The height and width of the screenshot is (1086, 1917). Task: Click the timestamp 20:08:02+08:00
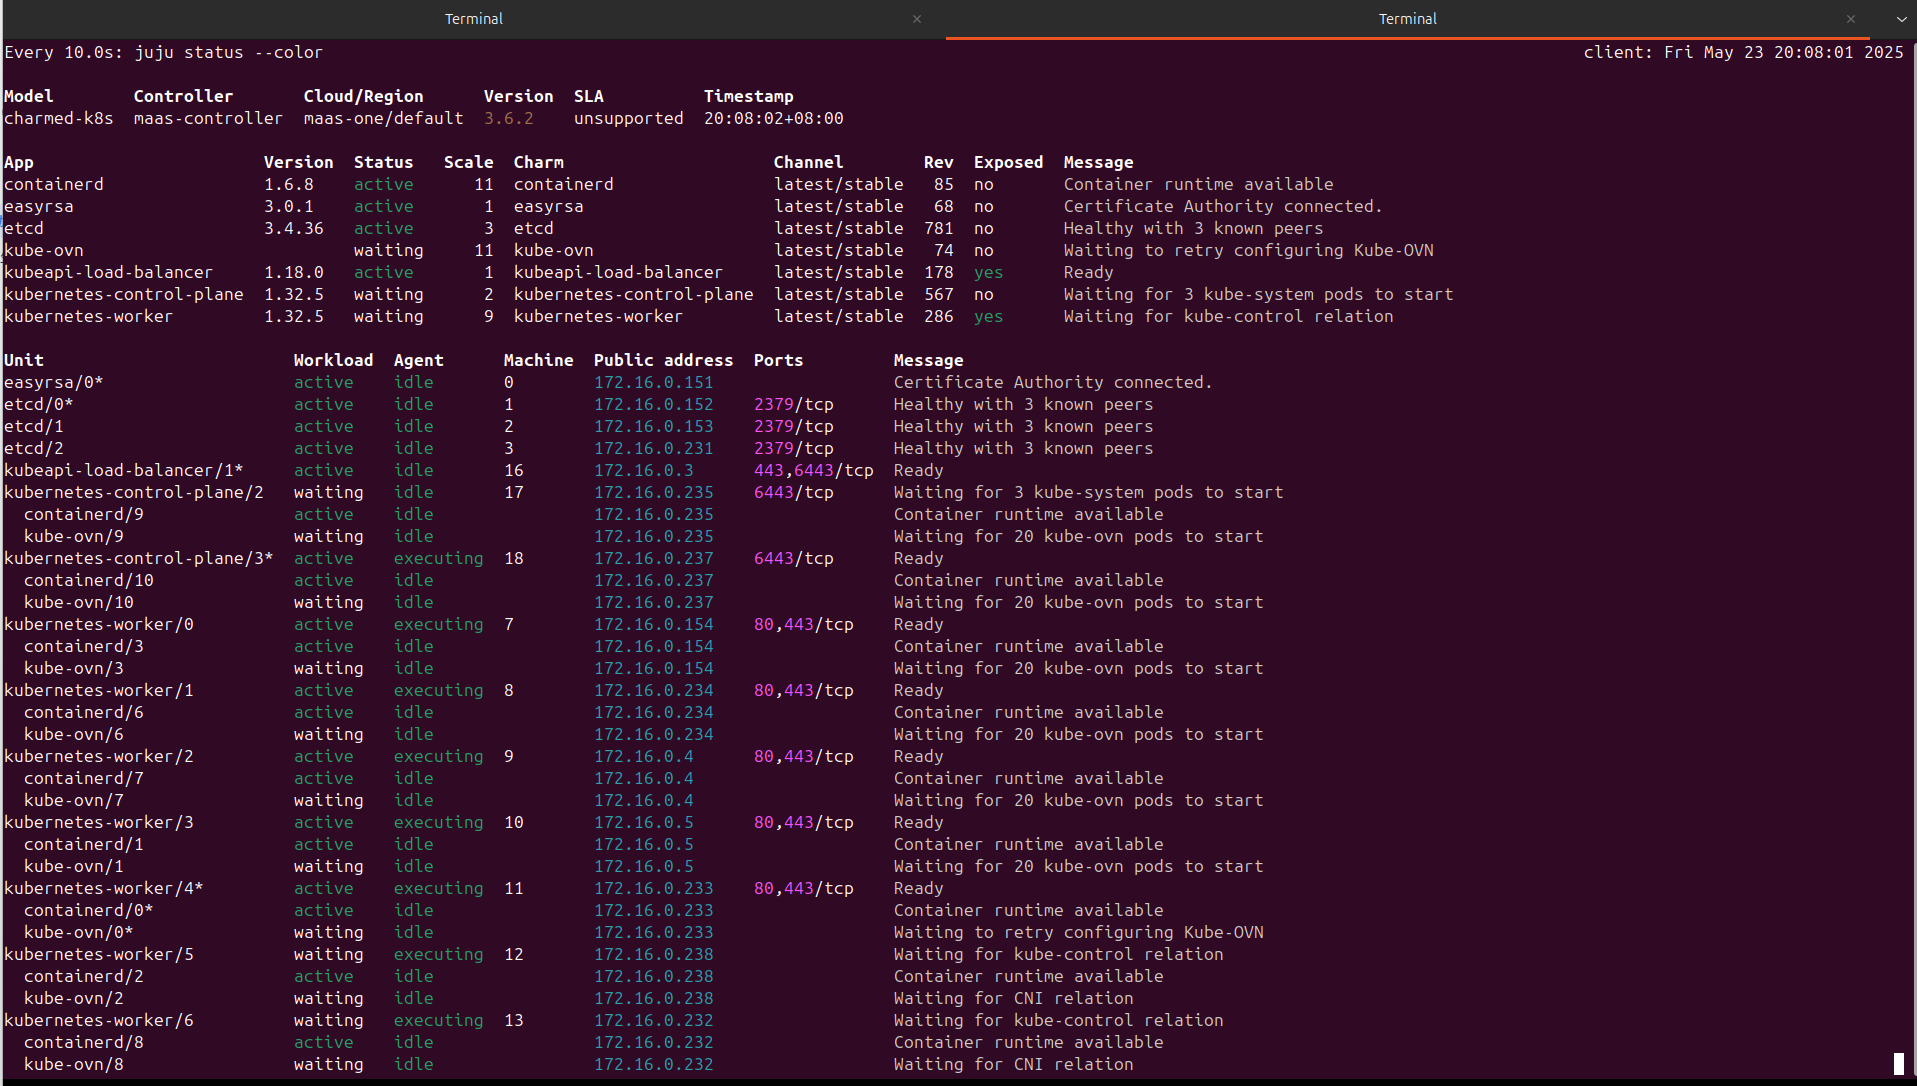click(x=773, y=118)
